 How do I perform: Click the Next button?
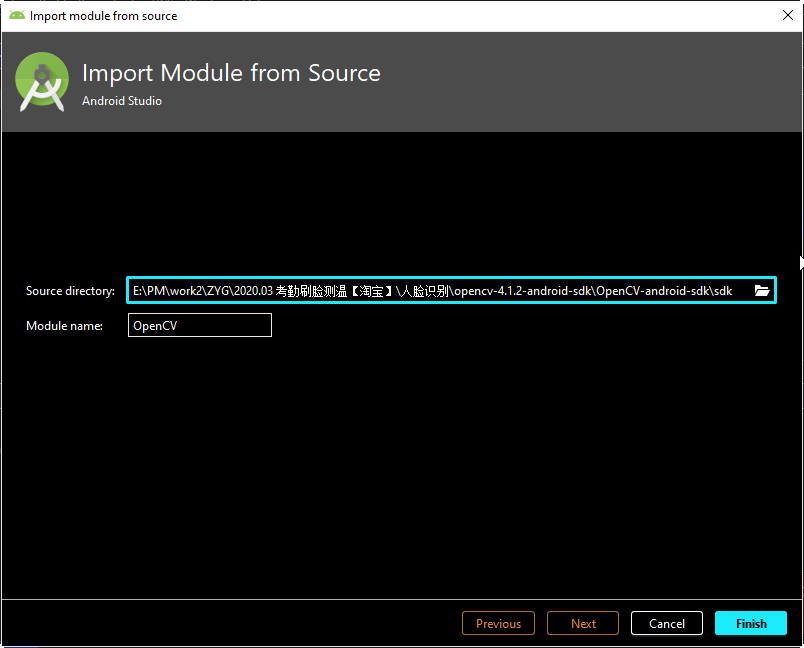tap(582, 622)
